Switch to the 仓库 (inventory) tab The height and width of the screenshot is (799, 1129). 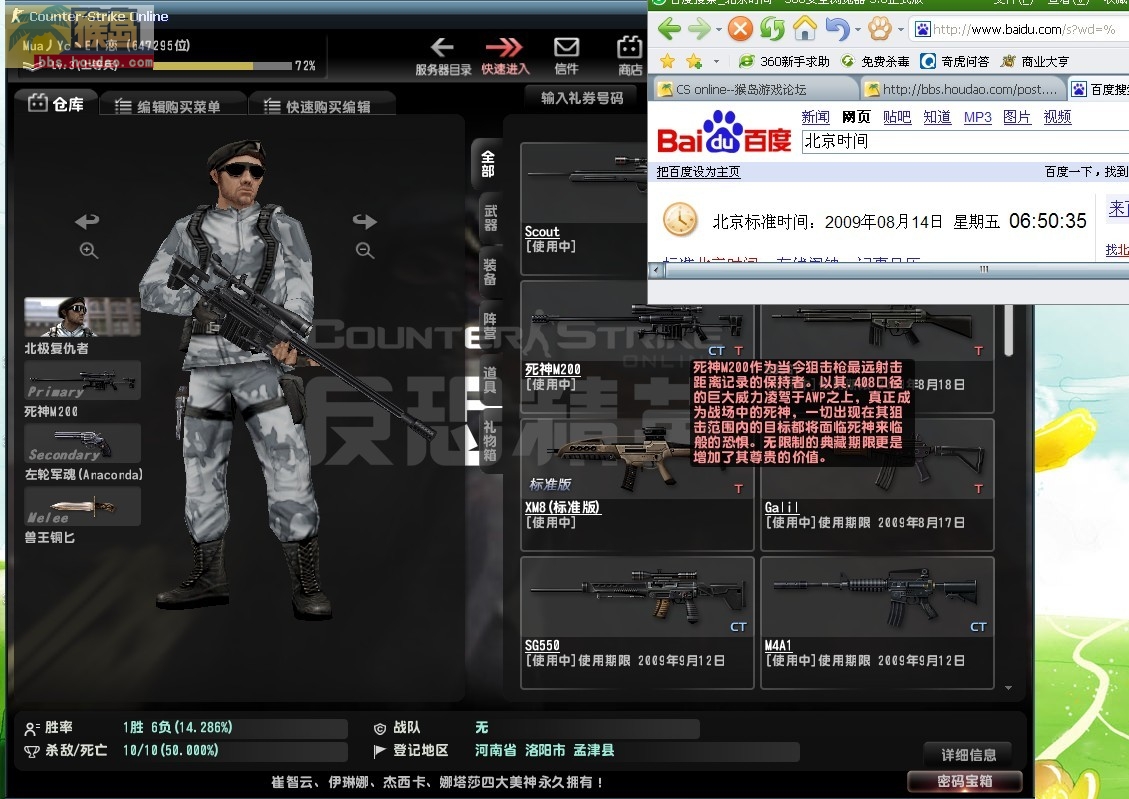(x=56, y=104)
